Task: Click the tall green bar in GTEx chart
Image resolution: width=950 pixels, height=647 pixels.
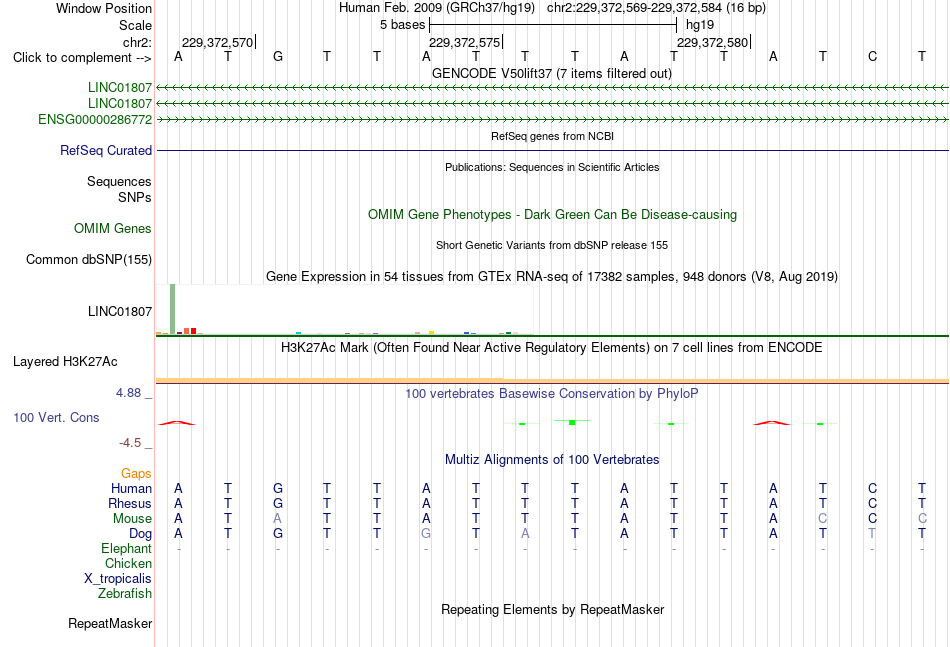Action: 173,309
